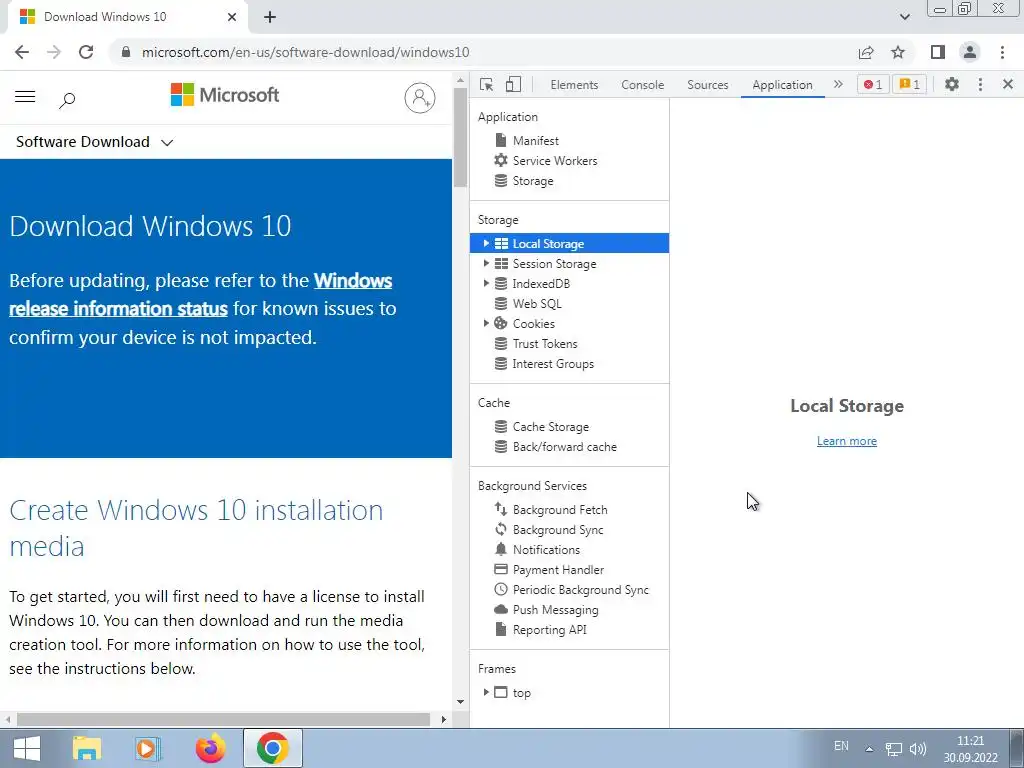
Task: Click the volume tray icon
Action: tap(918, 749)
